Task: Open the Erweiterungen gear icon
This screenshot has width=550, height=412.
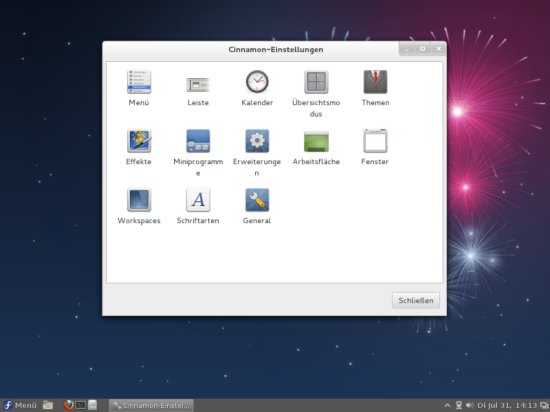Action: tap(257, 141)
